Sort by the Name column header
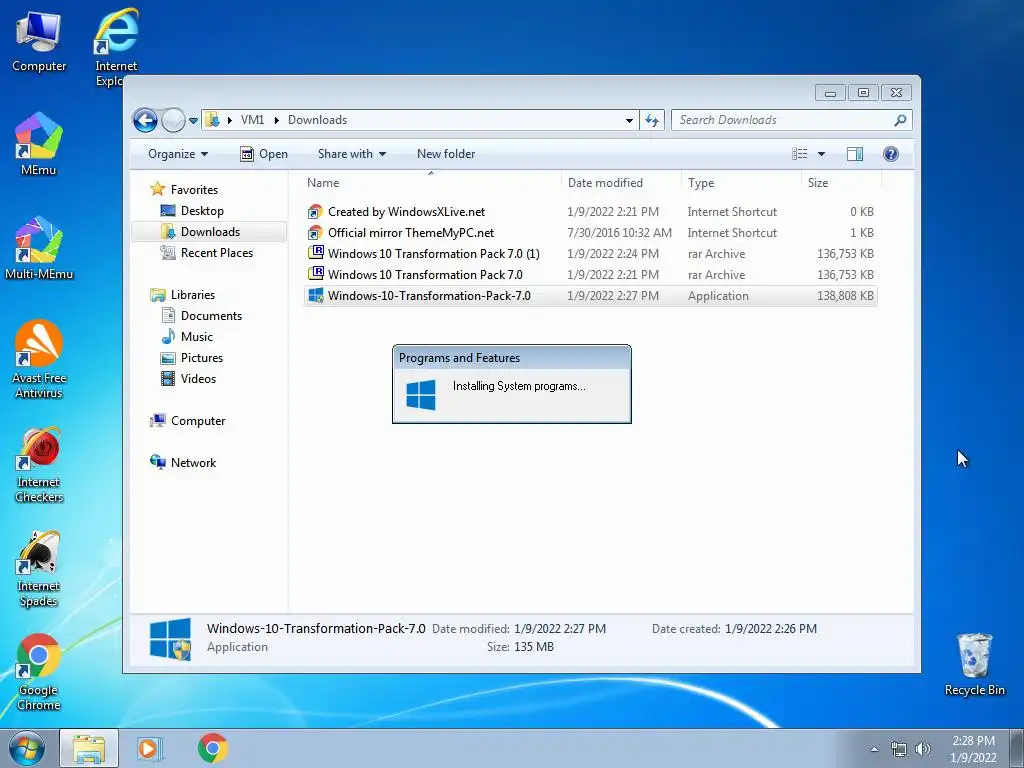1024x768 pixels. tap(431, 183)
